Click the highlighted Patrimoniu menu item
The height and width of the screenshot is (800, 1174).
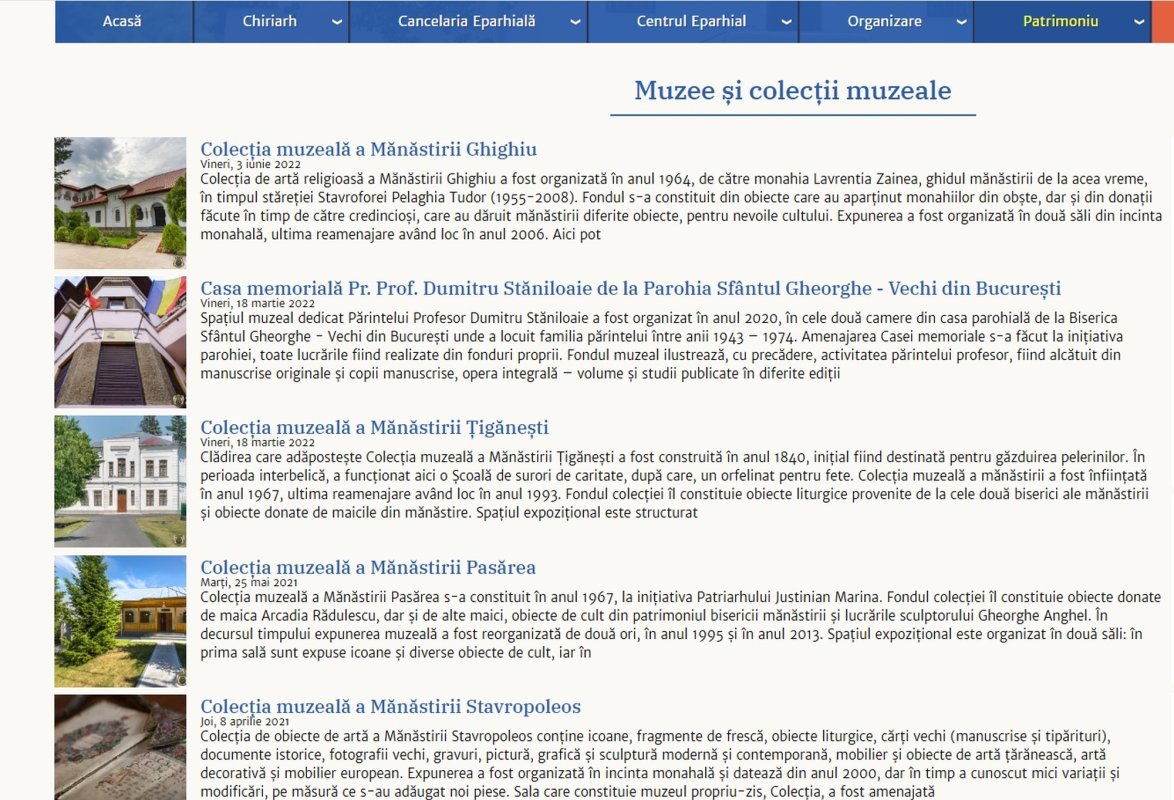point(1060,21)
